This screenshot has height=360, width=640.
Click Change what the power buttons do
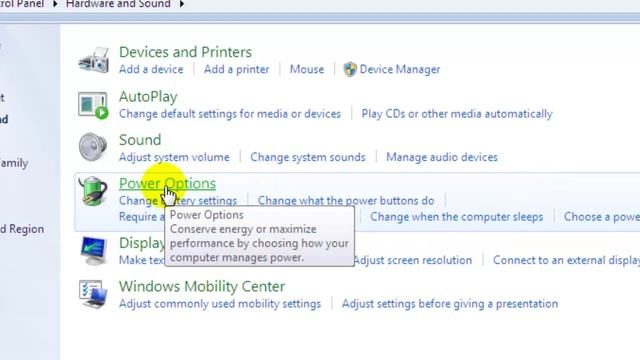[x=346, y=200]
